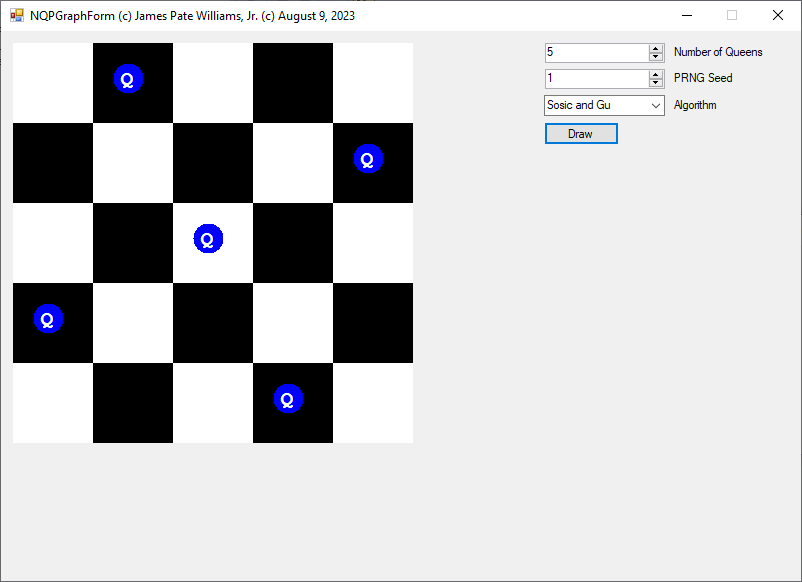This screenshot has width=802, height=582.
Task: Click the queen in the top row
Action: pyautogui.click(x=128, y=79)
